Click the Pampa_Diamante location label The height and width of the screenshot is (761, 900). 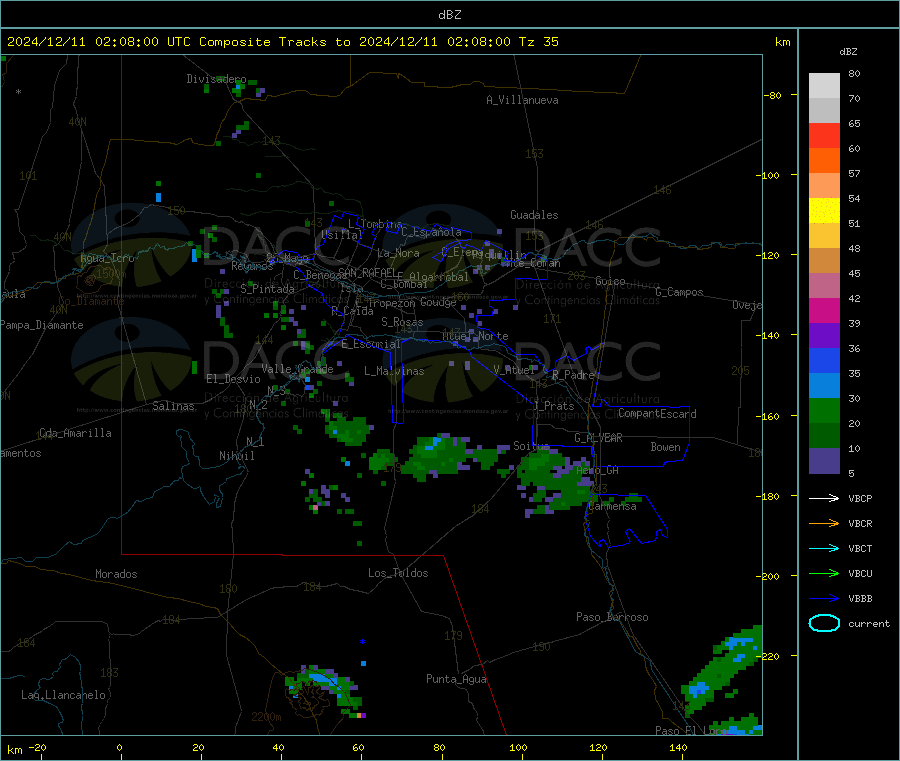(x=42, y=325)
